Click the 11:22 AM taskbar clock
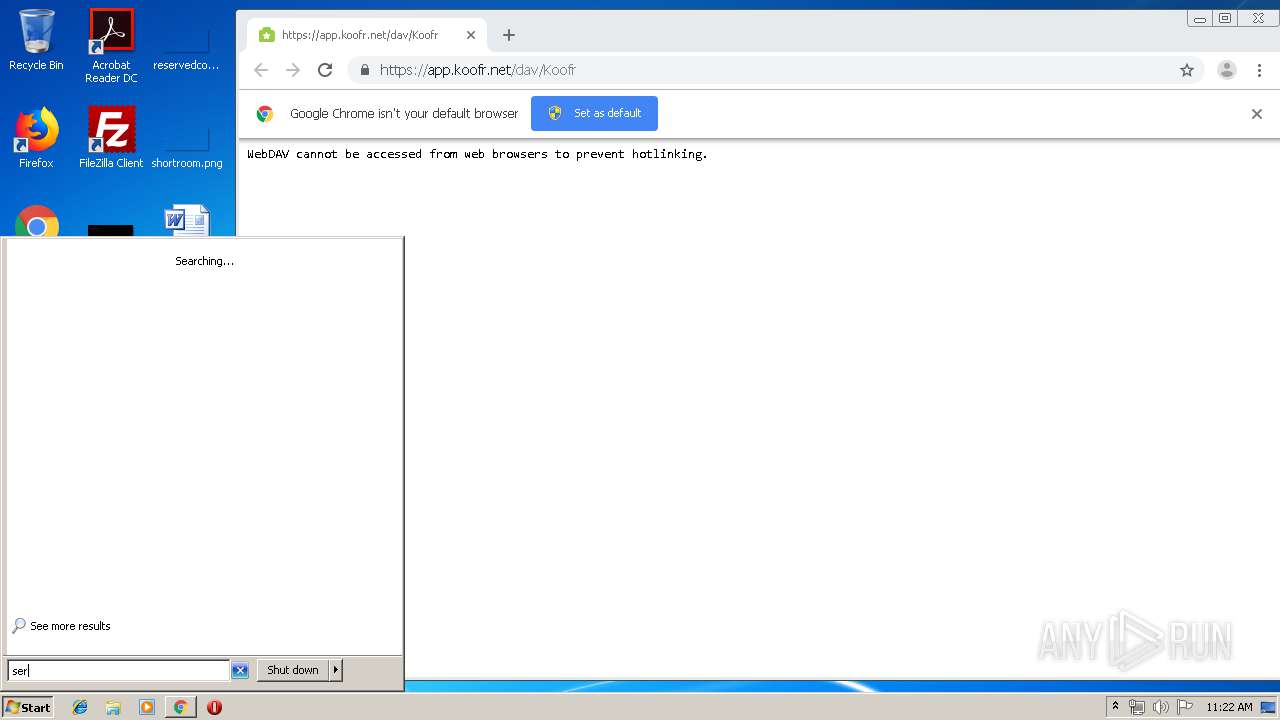1280x720 pixels. (1229, 707)
